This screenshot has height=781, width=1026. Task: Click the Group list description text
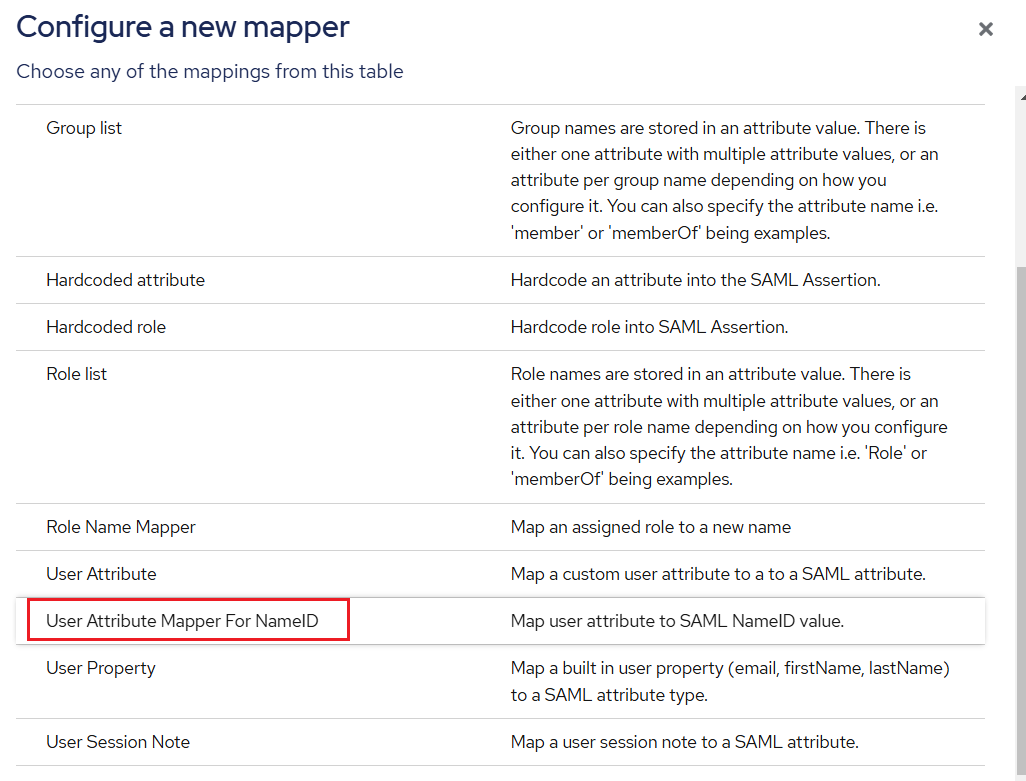tap(725, 180)
